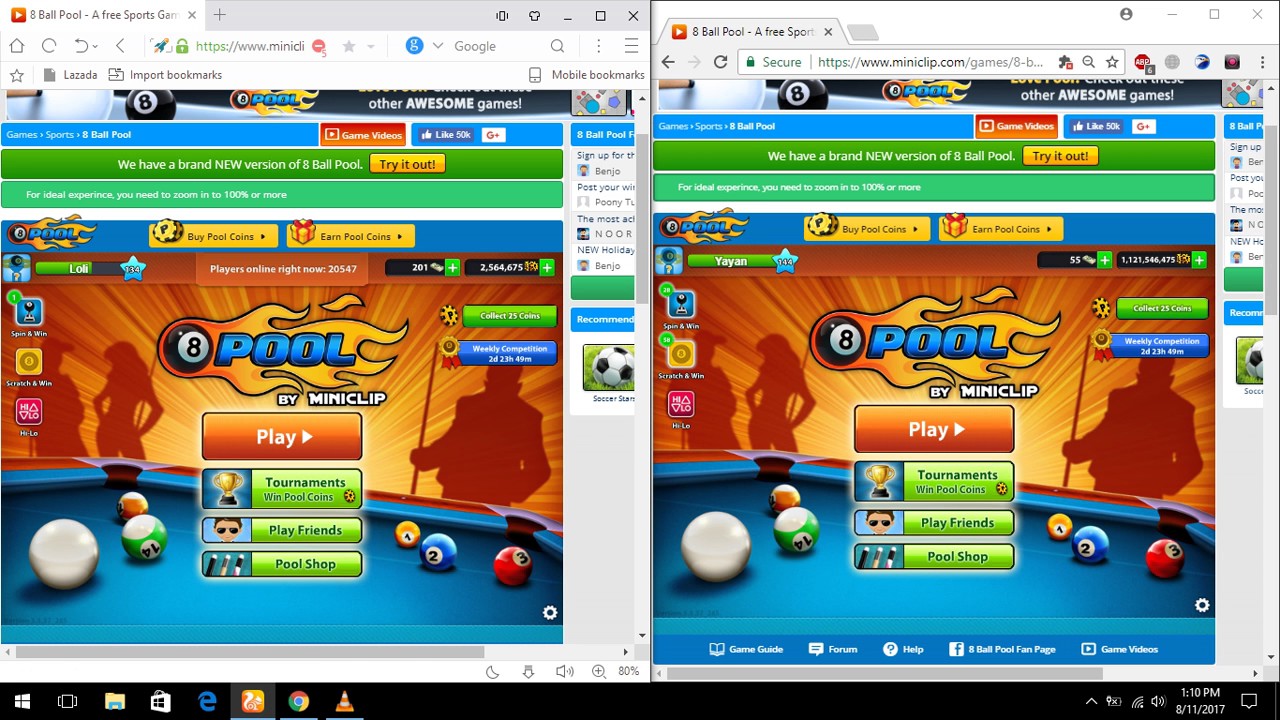The height and width of the screenshot is (720, 1280).
Task: Open Game Videos tab in left window
Action: [x=363, y=135]
